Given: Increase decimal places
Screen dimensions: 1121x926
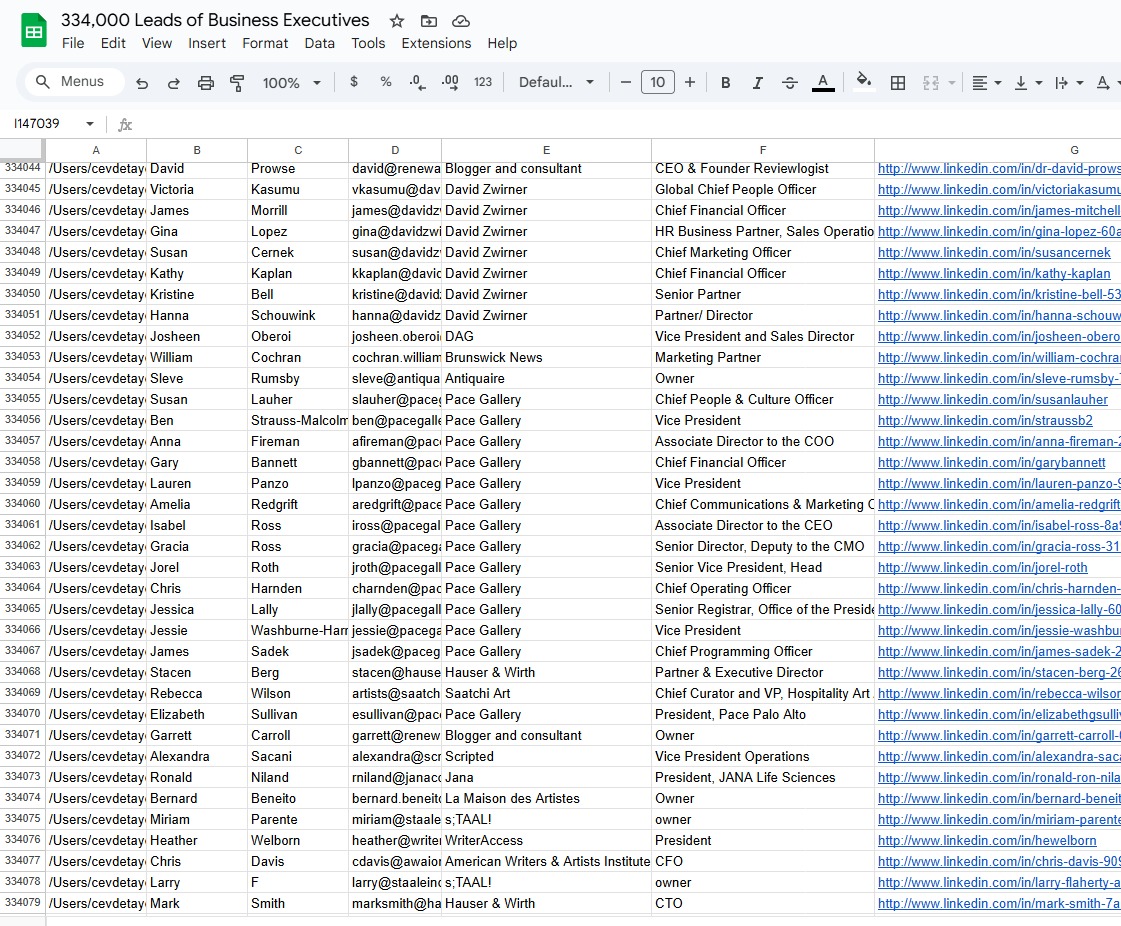Looking at the screenshot, I should 450,82.
